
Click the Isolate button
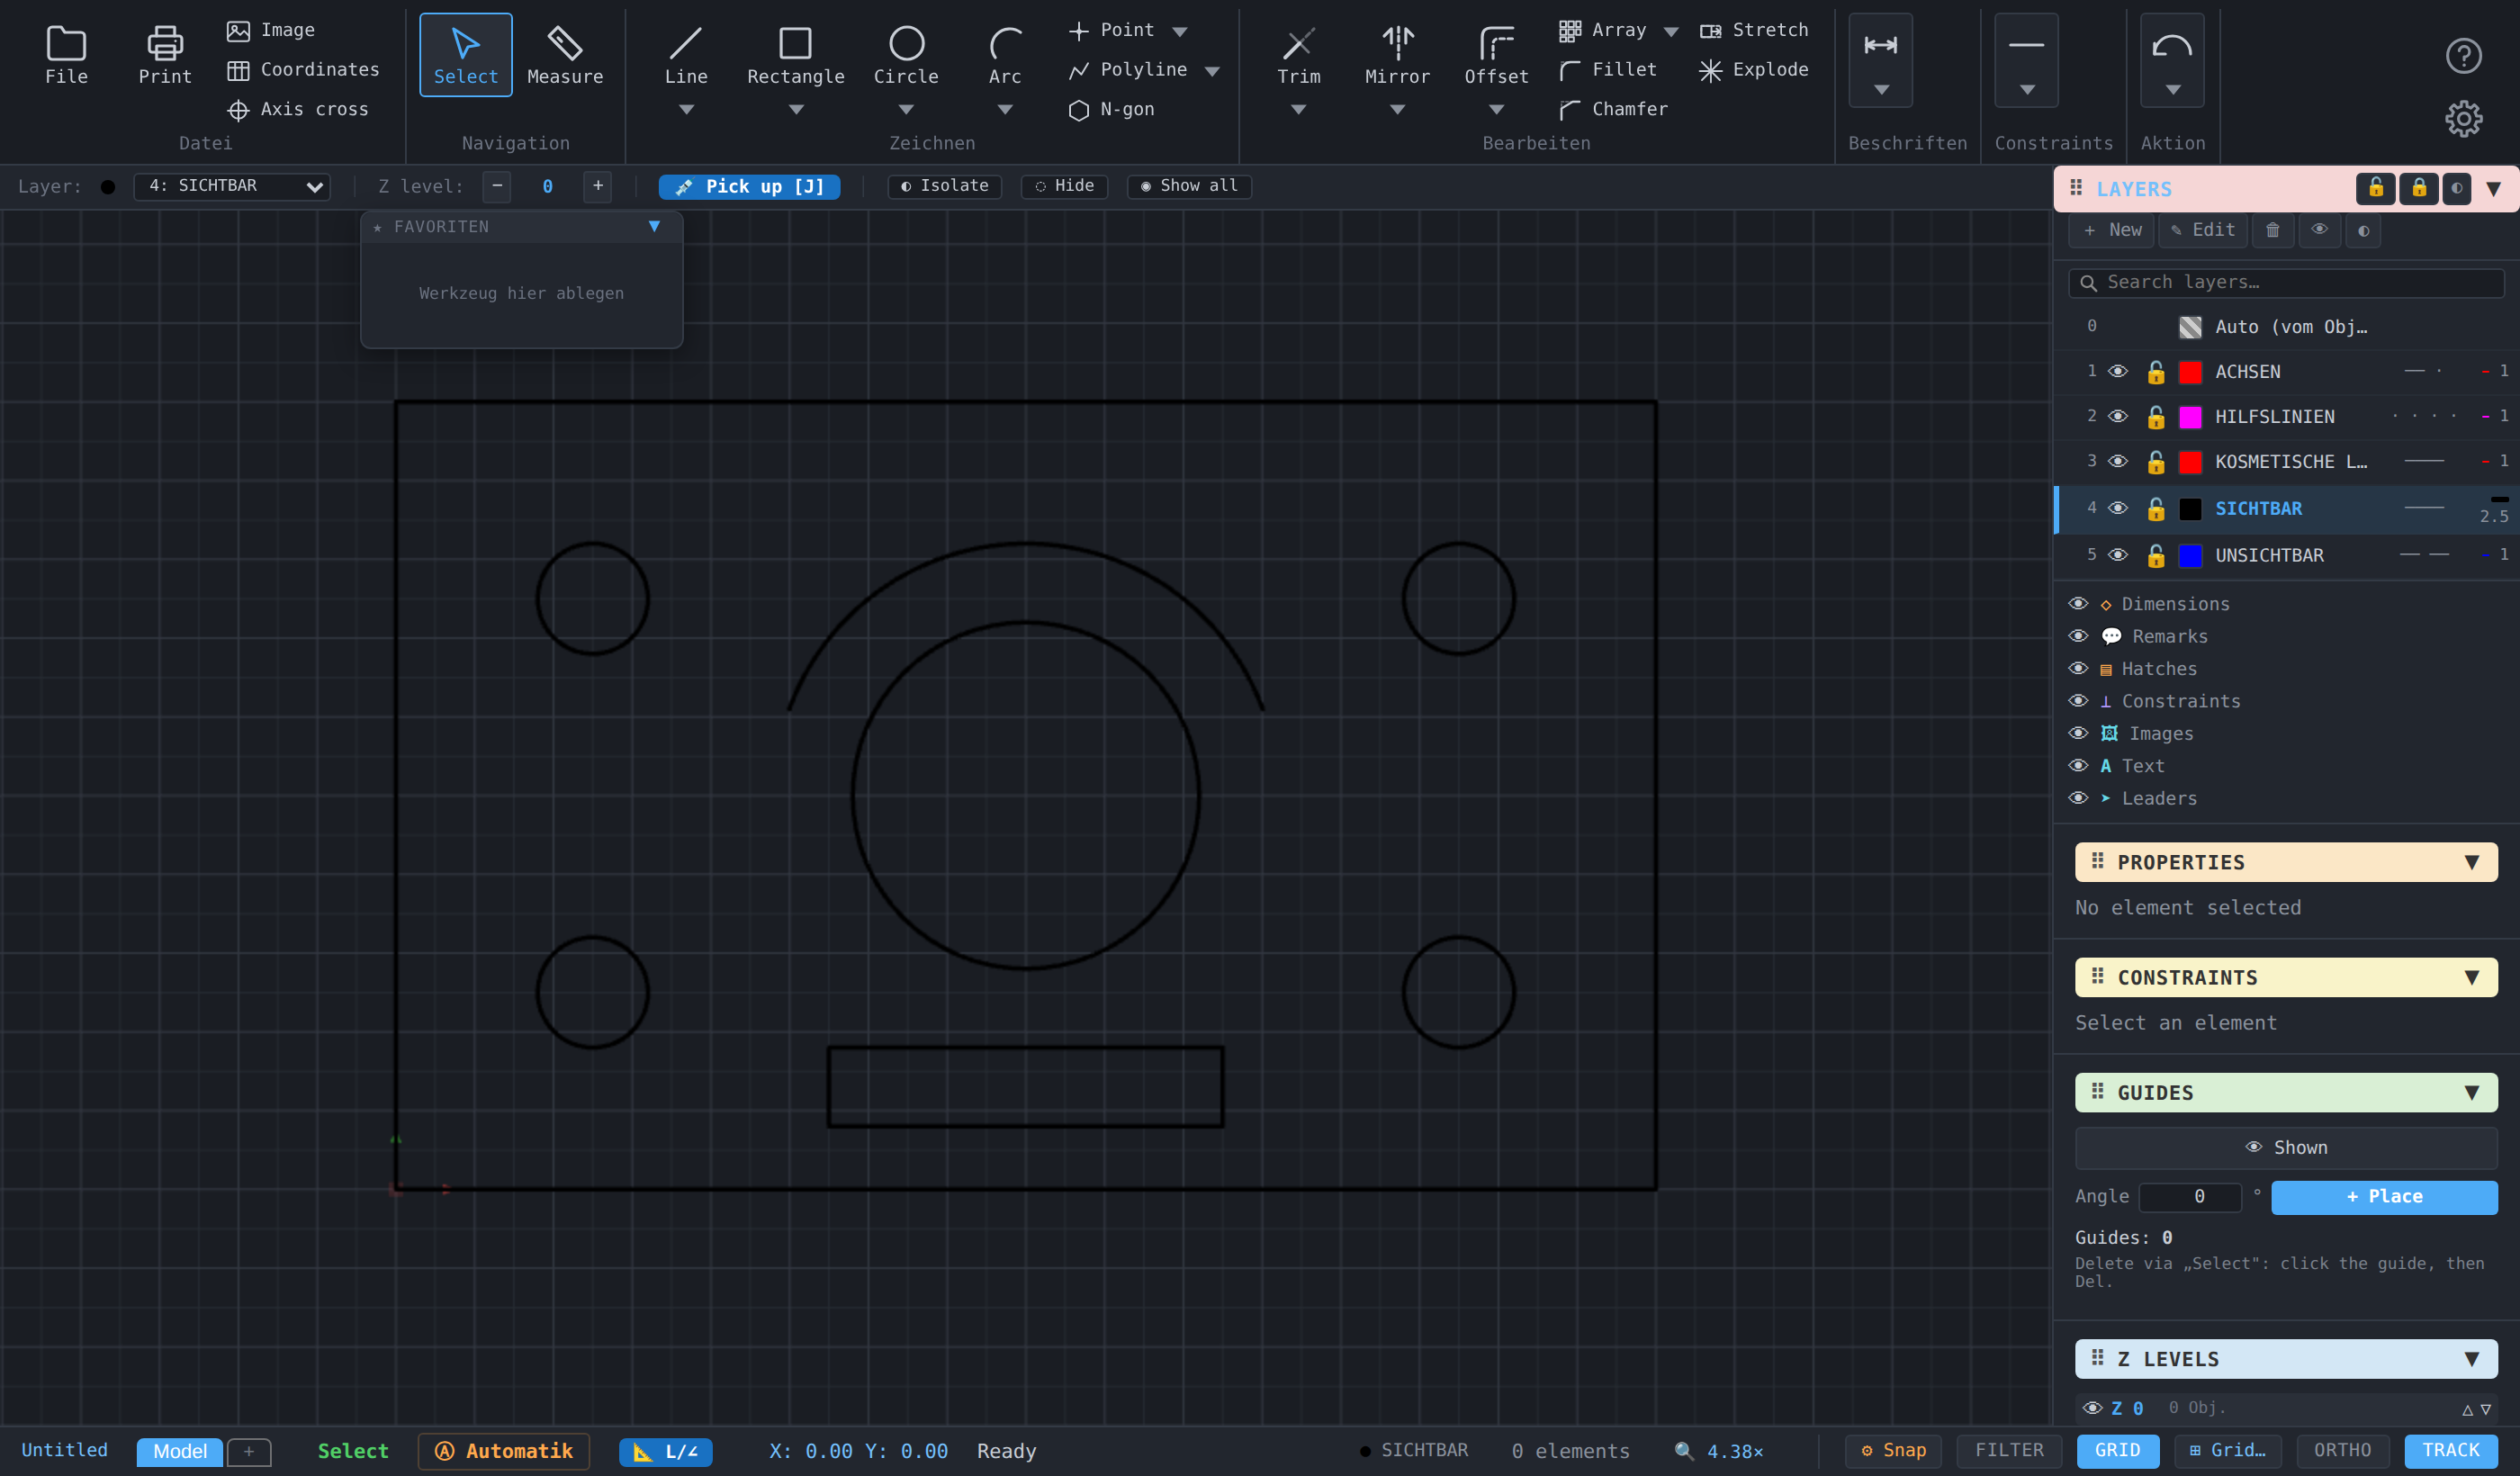(944, 186)
